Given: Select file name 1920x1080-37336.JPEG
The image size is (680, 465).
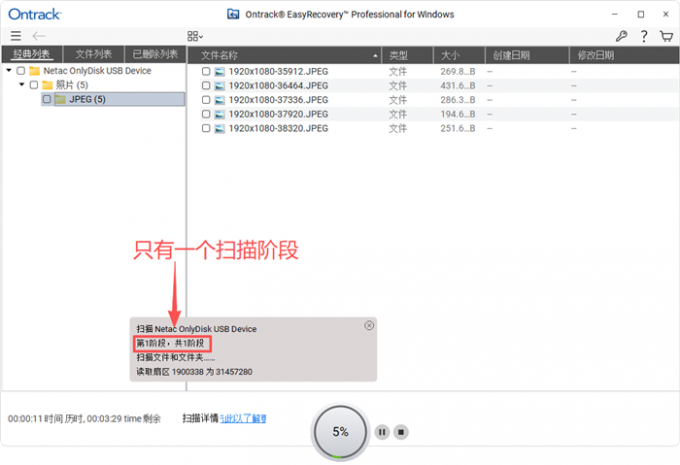Looking at the screenshot, I should (x=278, y=100).
